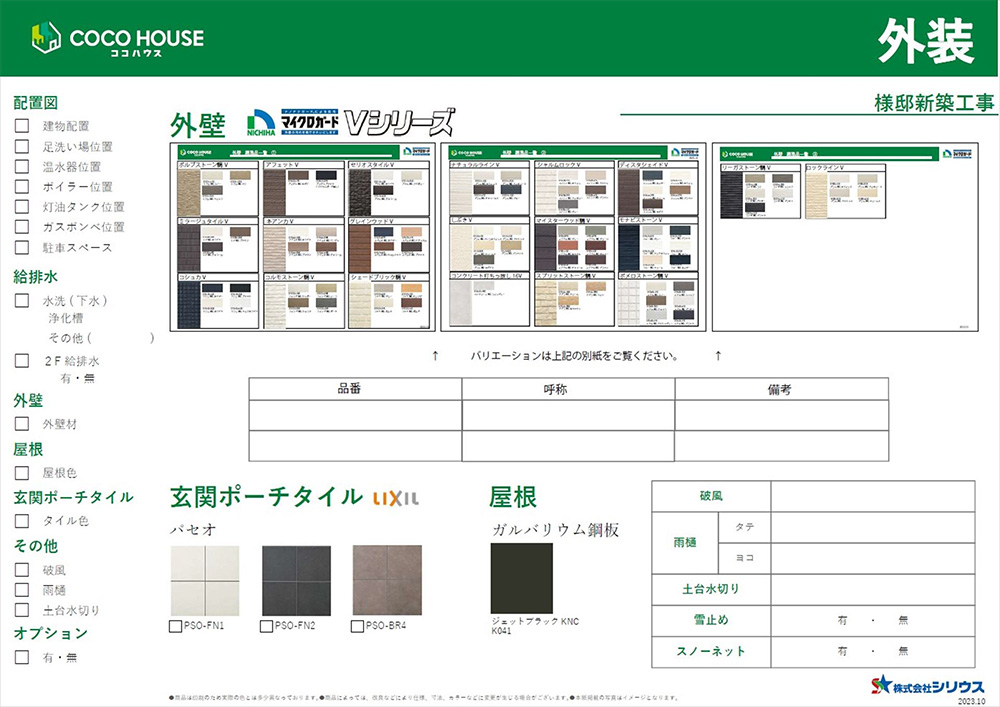Click the first empty cell under 品番
This screenshot has width=1000, height=707.
pyautogui.click(x=355, y=415)
